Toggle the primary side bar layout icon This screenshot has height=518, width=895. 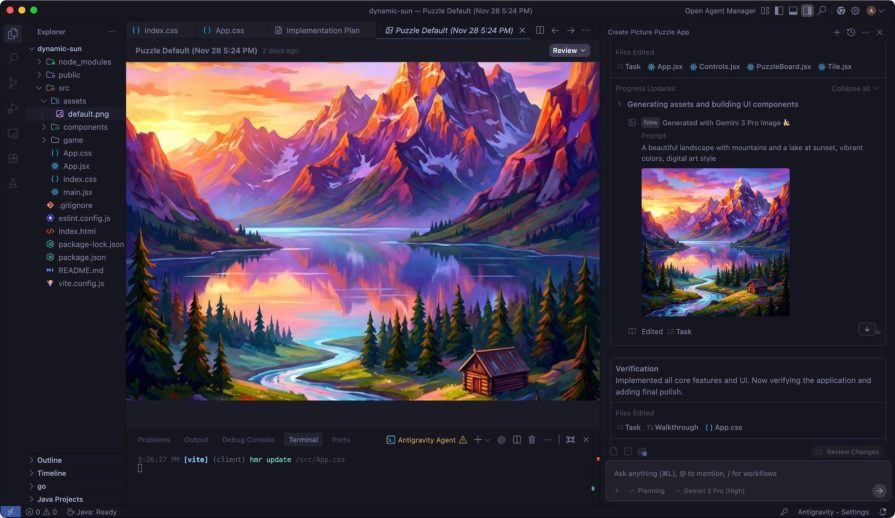(x=777, y=10)
